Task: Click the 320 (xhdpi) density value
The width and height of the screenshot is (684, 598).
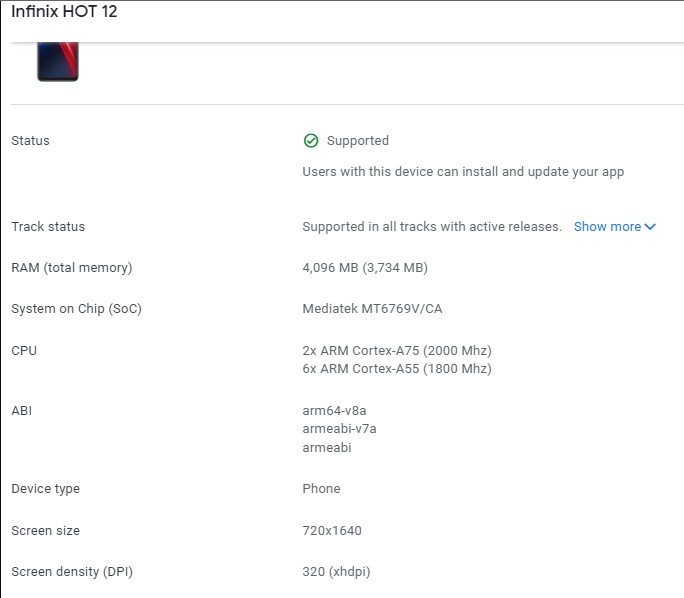Action: point(336,572)
